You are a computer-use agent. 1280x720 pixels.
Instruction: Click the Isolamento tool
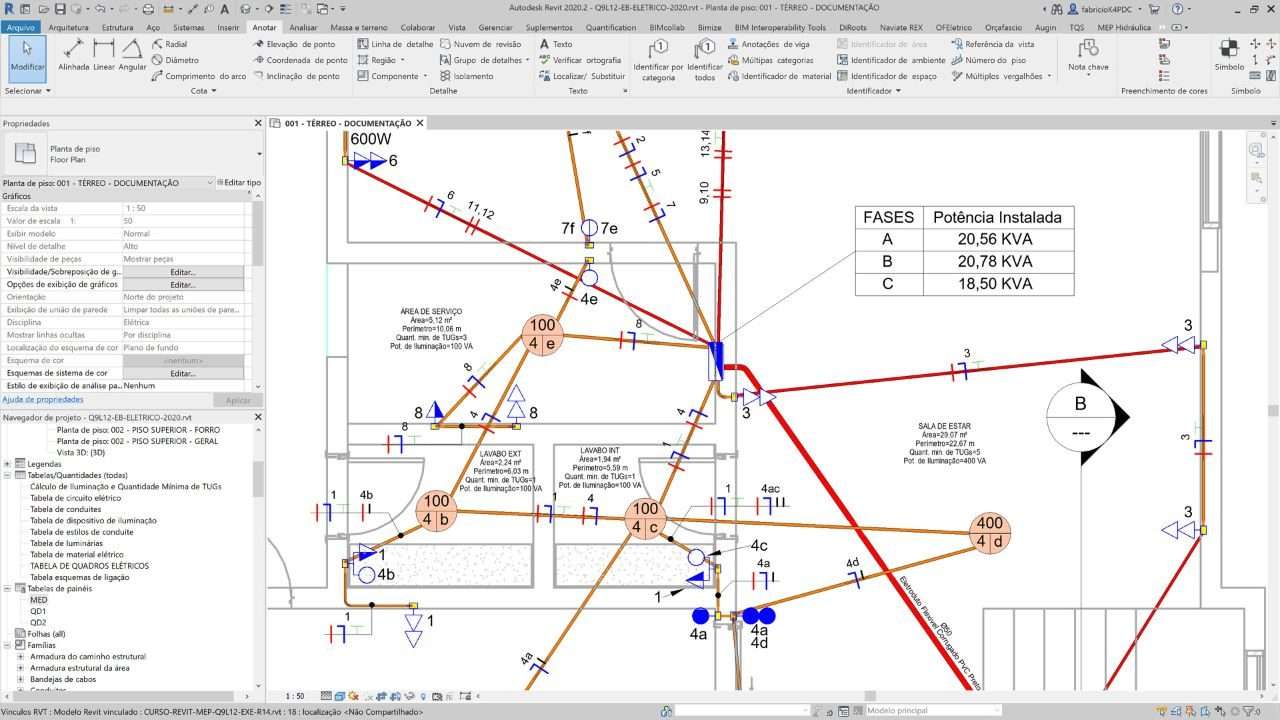(466, 76)
